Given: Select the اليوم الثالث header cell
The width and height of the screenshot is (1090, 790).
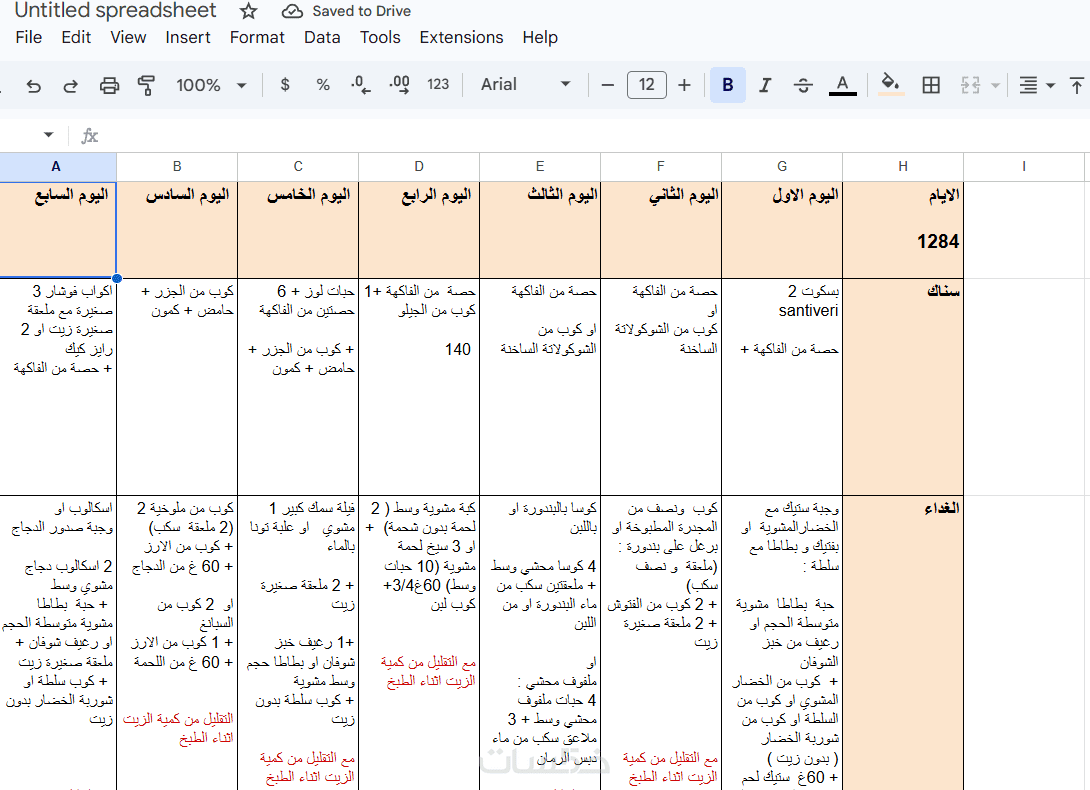Looking at the screenshot, I should click(540, 230).
